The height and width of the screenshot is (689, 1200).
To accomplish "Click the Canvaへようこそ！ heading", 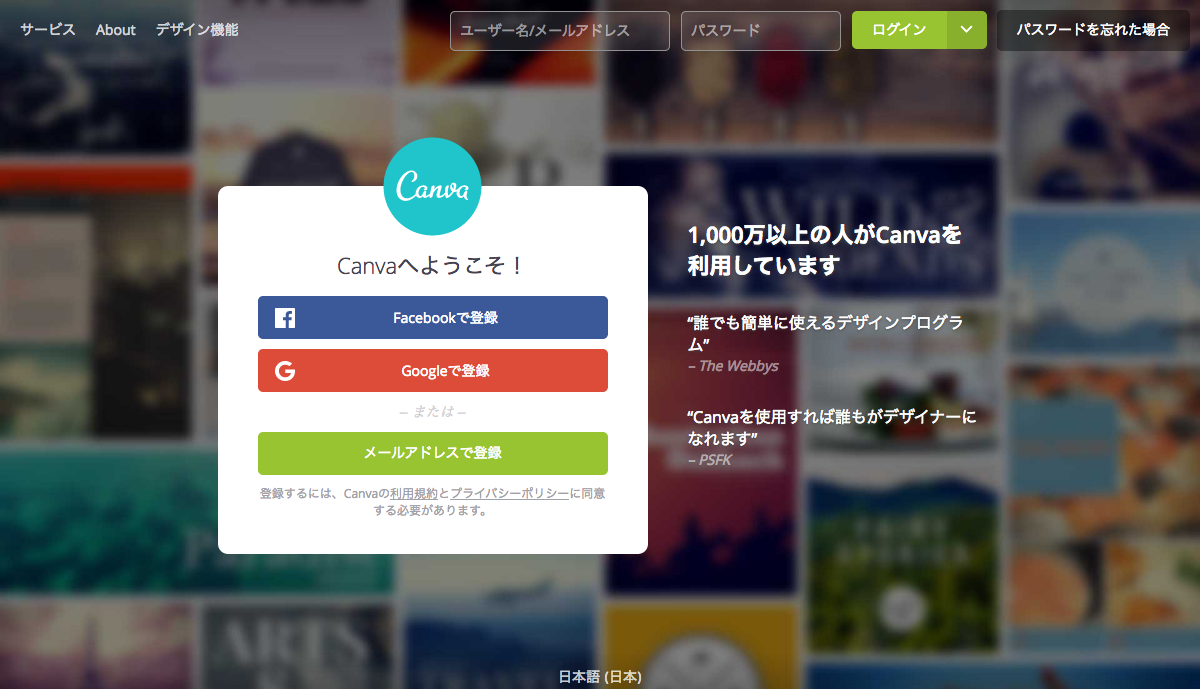I will (x=432, y=266).
